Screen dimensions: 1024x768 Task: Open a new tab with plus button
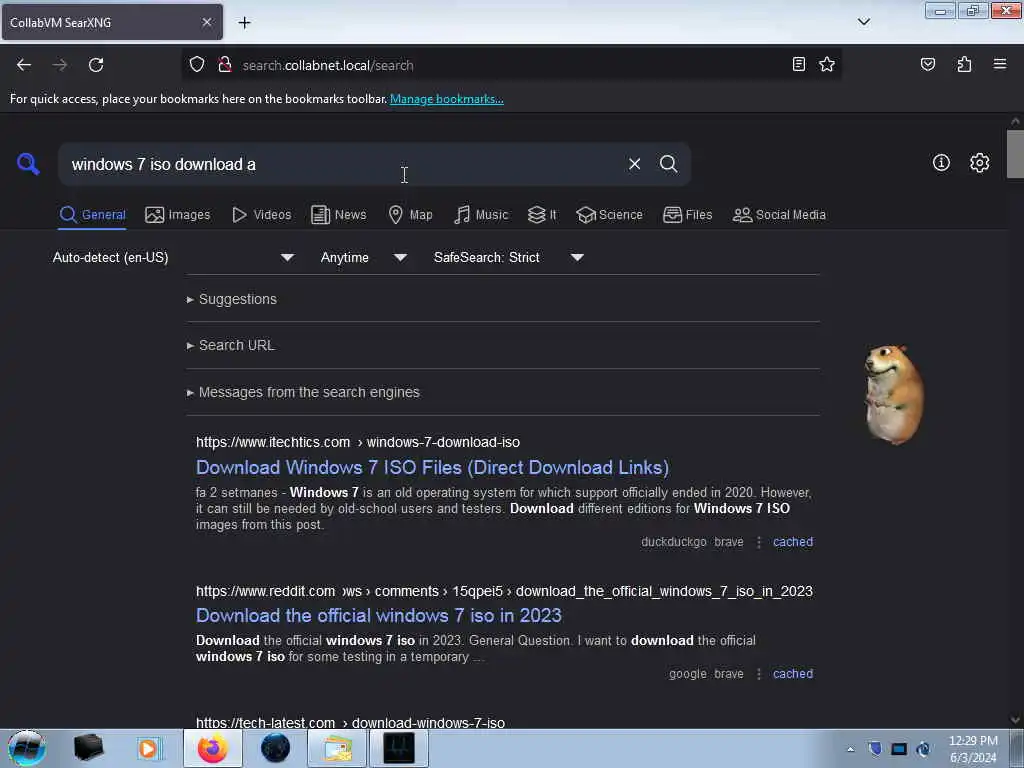(244, 23)
